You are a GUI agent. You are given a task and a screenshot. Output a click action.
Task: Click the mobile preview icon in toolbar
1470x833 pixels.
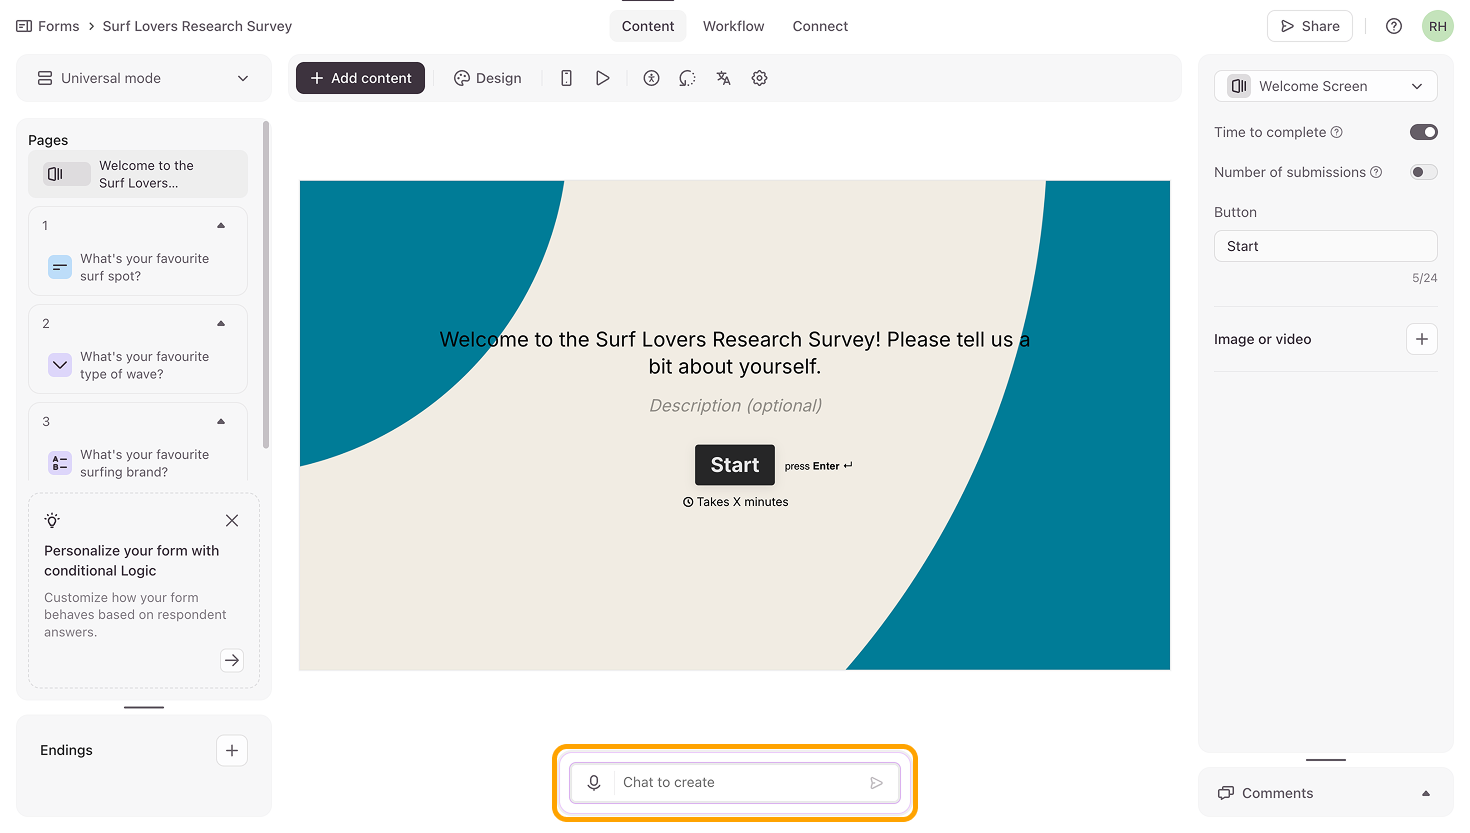(566, 78)
